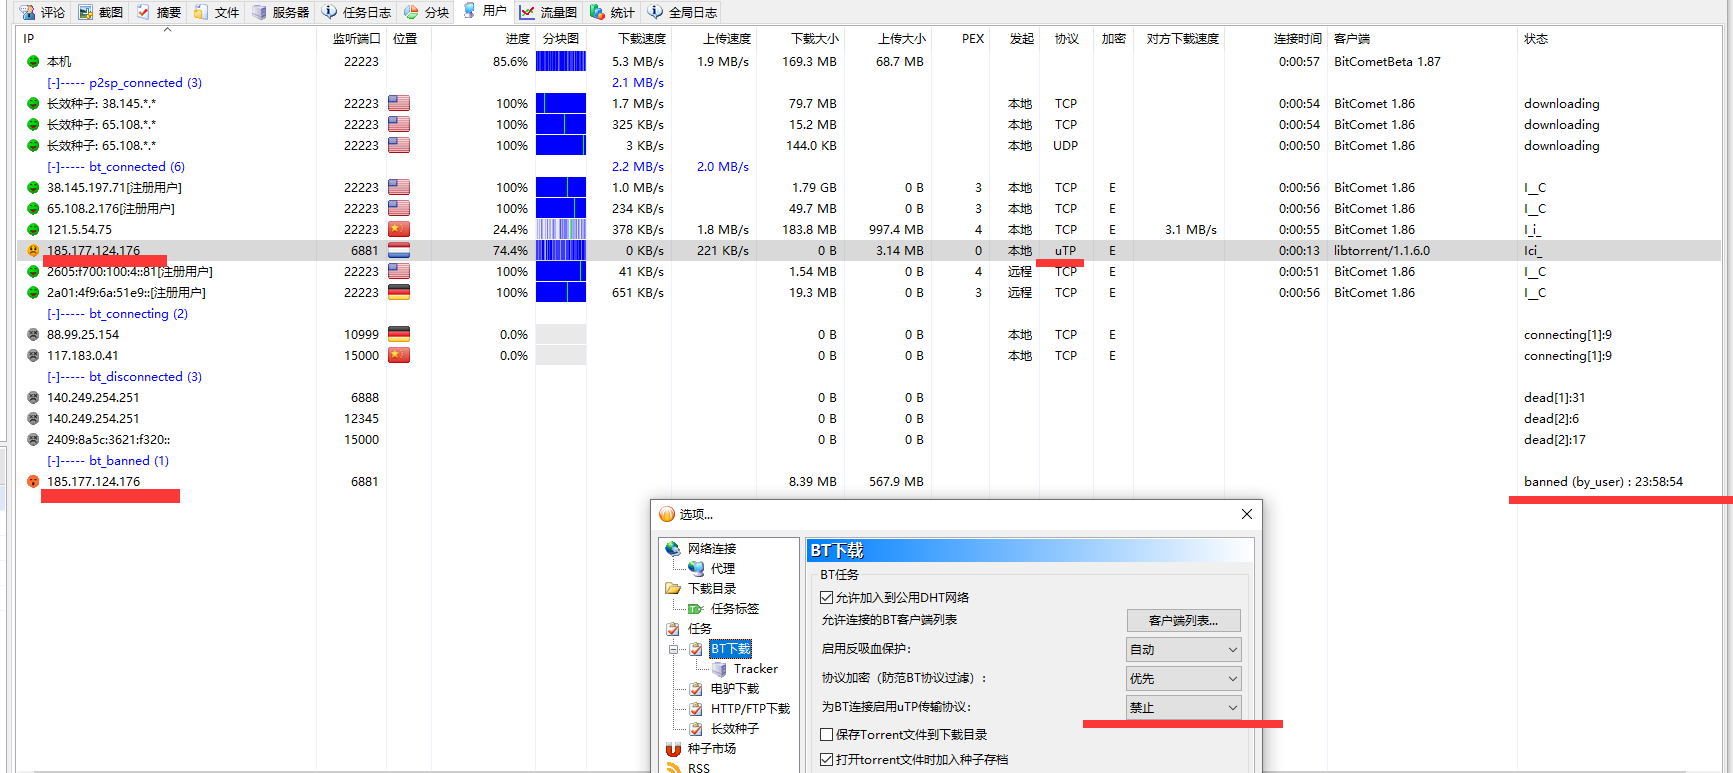Open the 全局日志 global log tab
This screenshot has width=1733, height=773.
click(683, 12)
